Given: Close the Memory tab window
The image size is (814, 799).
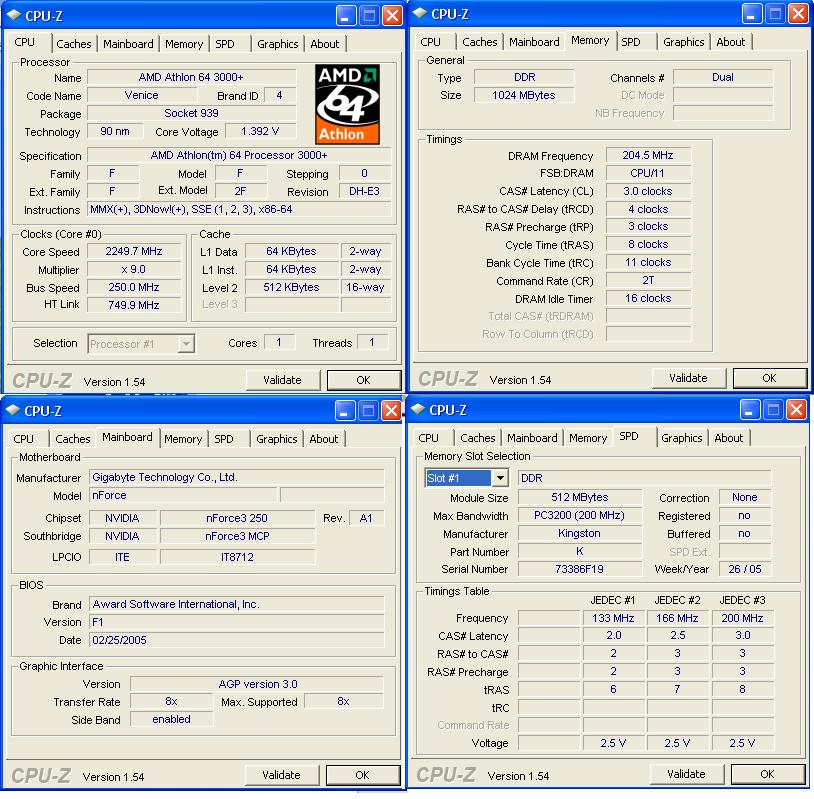Looking at the screenshot, I should 798,13.
